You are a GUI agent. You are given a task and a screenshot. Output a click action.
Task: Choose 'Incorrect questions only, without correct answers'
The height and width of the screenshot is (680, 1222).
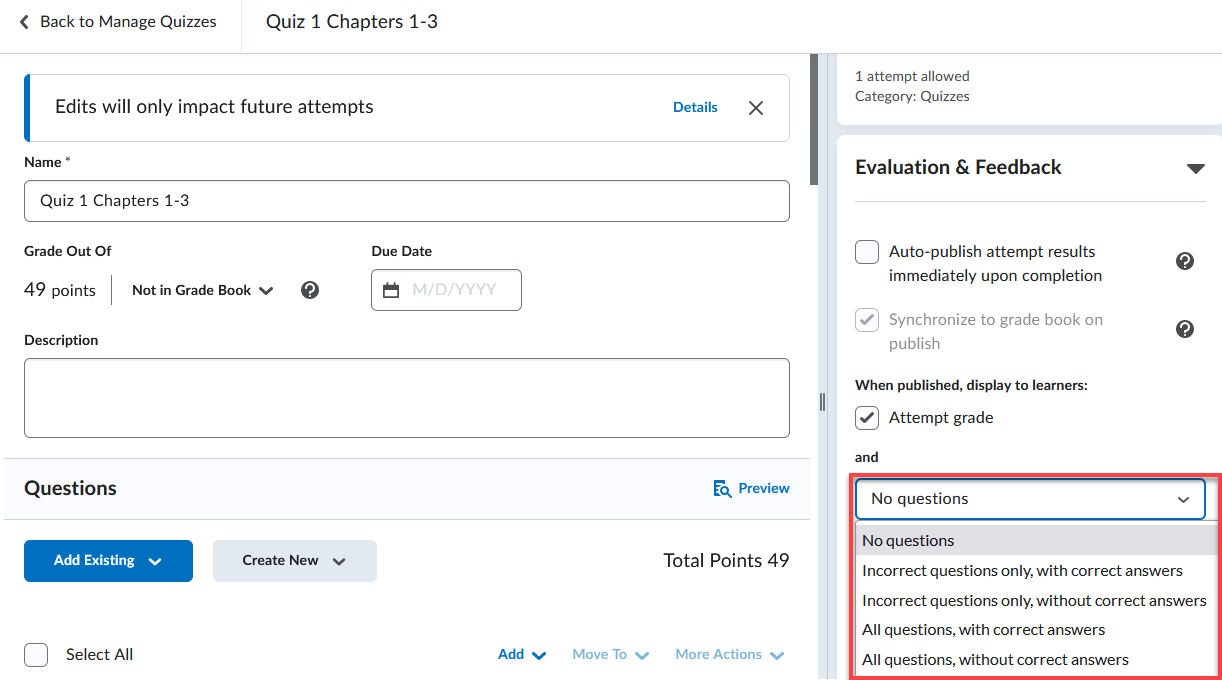1034,600
